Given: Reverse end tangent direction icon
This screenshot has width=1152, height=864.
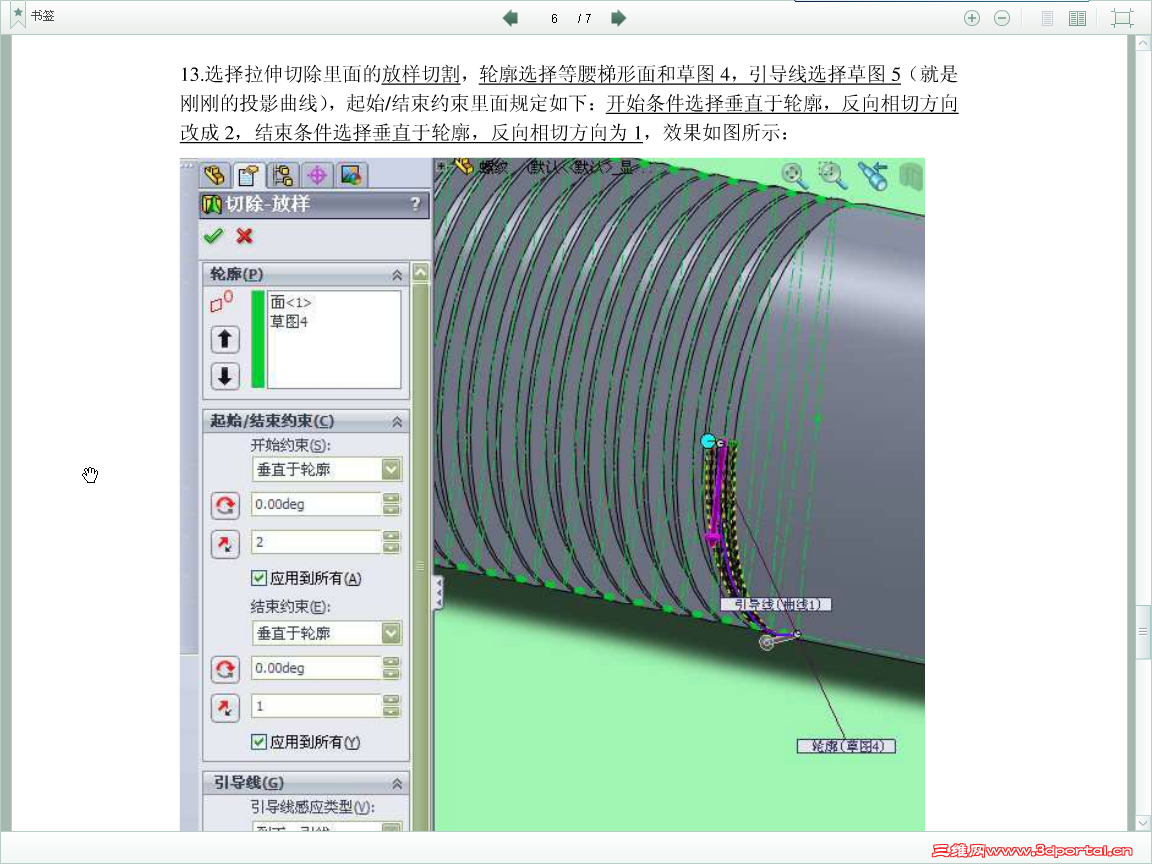Looking at the screenshot, I should 225,708.
